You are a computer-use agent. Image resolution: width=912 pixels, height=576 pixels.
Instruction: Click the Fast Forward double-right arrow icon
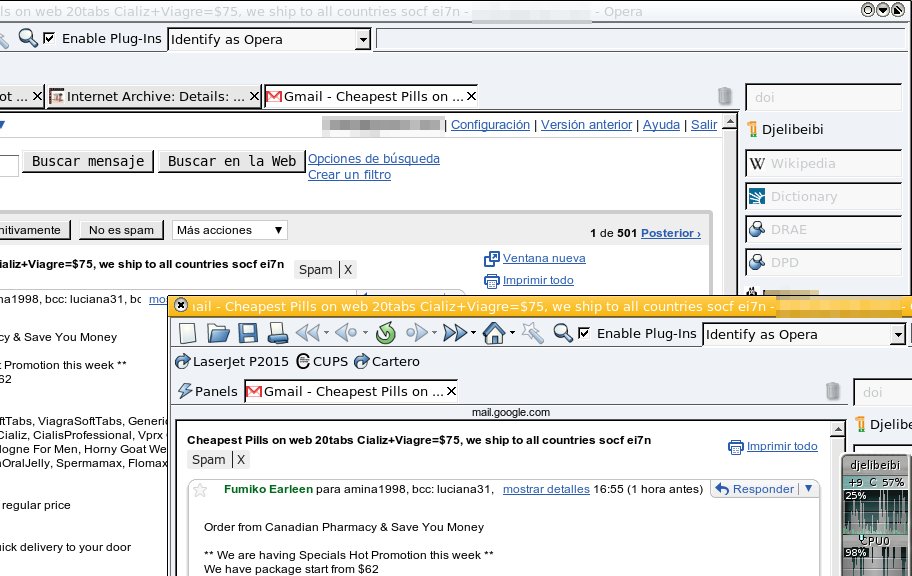455,333
